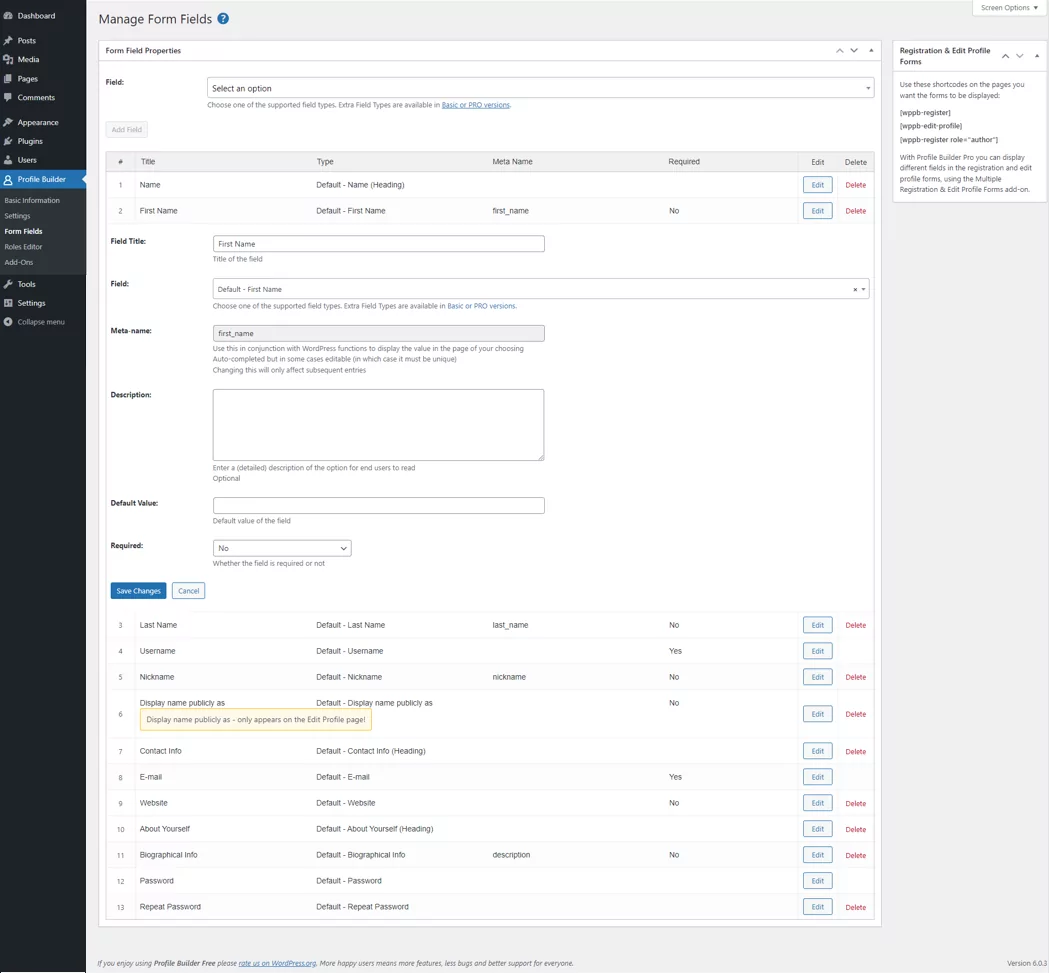Click the Appearance brush icon
The height and width of the screenshot is (973, 1049).
(8, 122)
